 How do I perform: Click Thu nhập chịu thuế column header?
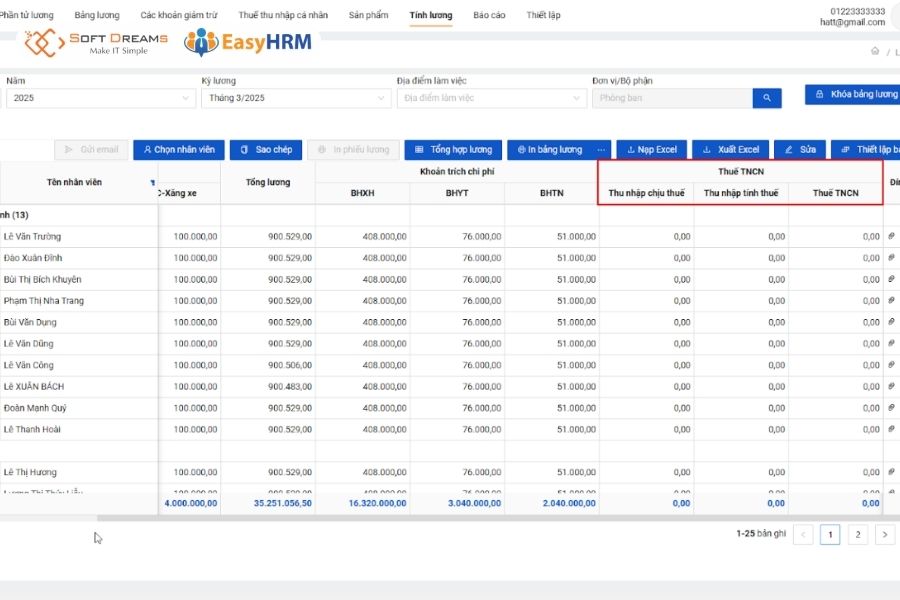(x=646, y=193)
